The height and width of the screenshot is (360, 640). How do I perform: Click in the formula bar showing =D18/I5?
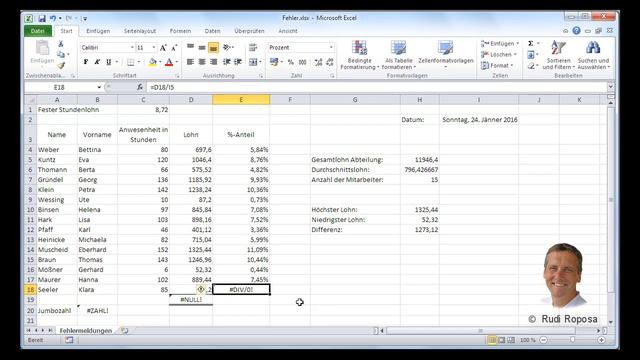pos(376,87)
